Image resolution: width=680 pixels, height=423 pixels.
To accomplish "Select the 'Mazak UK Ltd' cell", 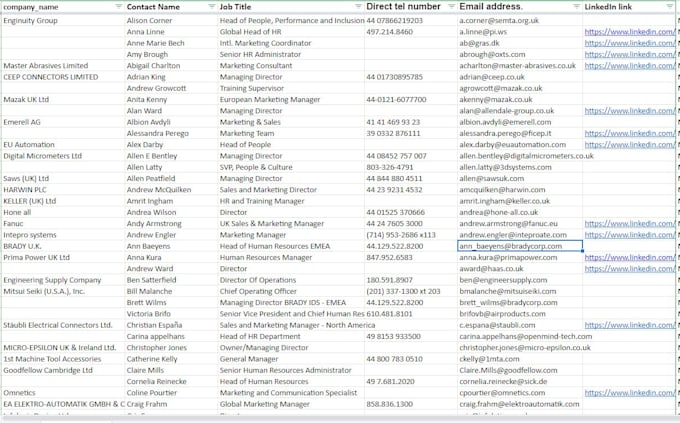I will pos(62,99).
